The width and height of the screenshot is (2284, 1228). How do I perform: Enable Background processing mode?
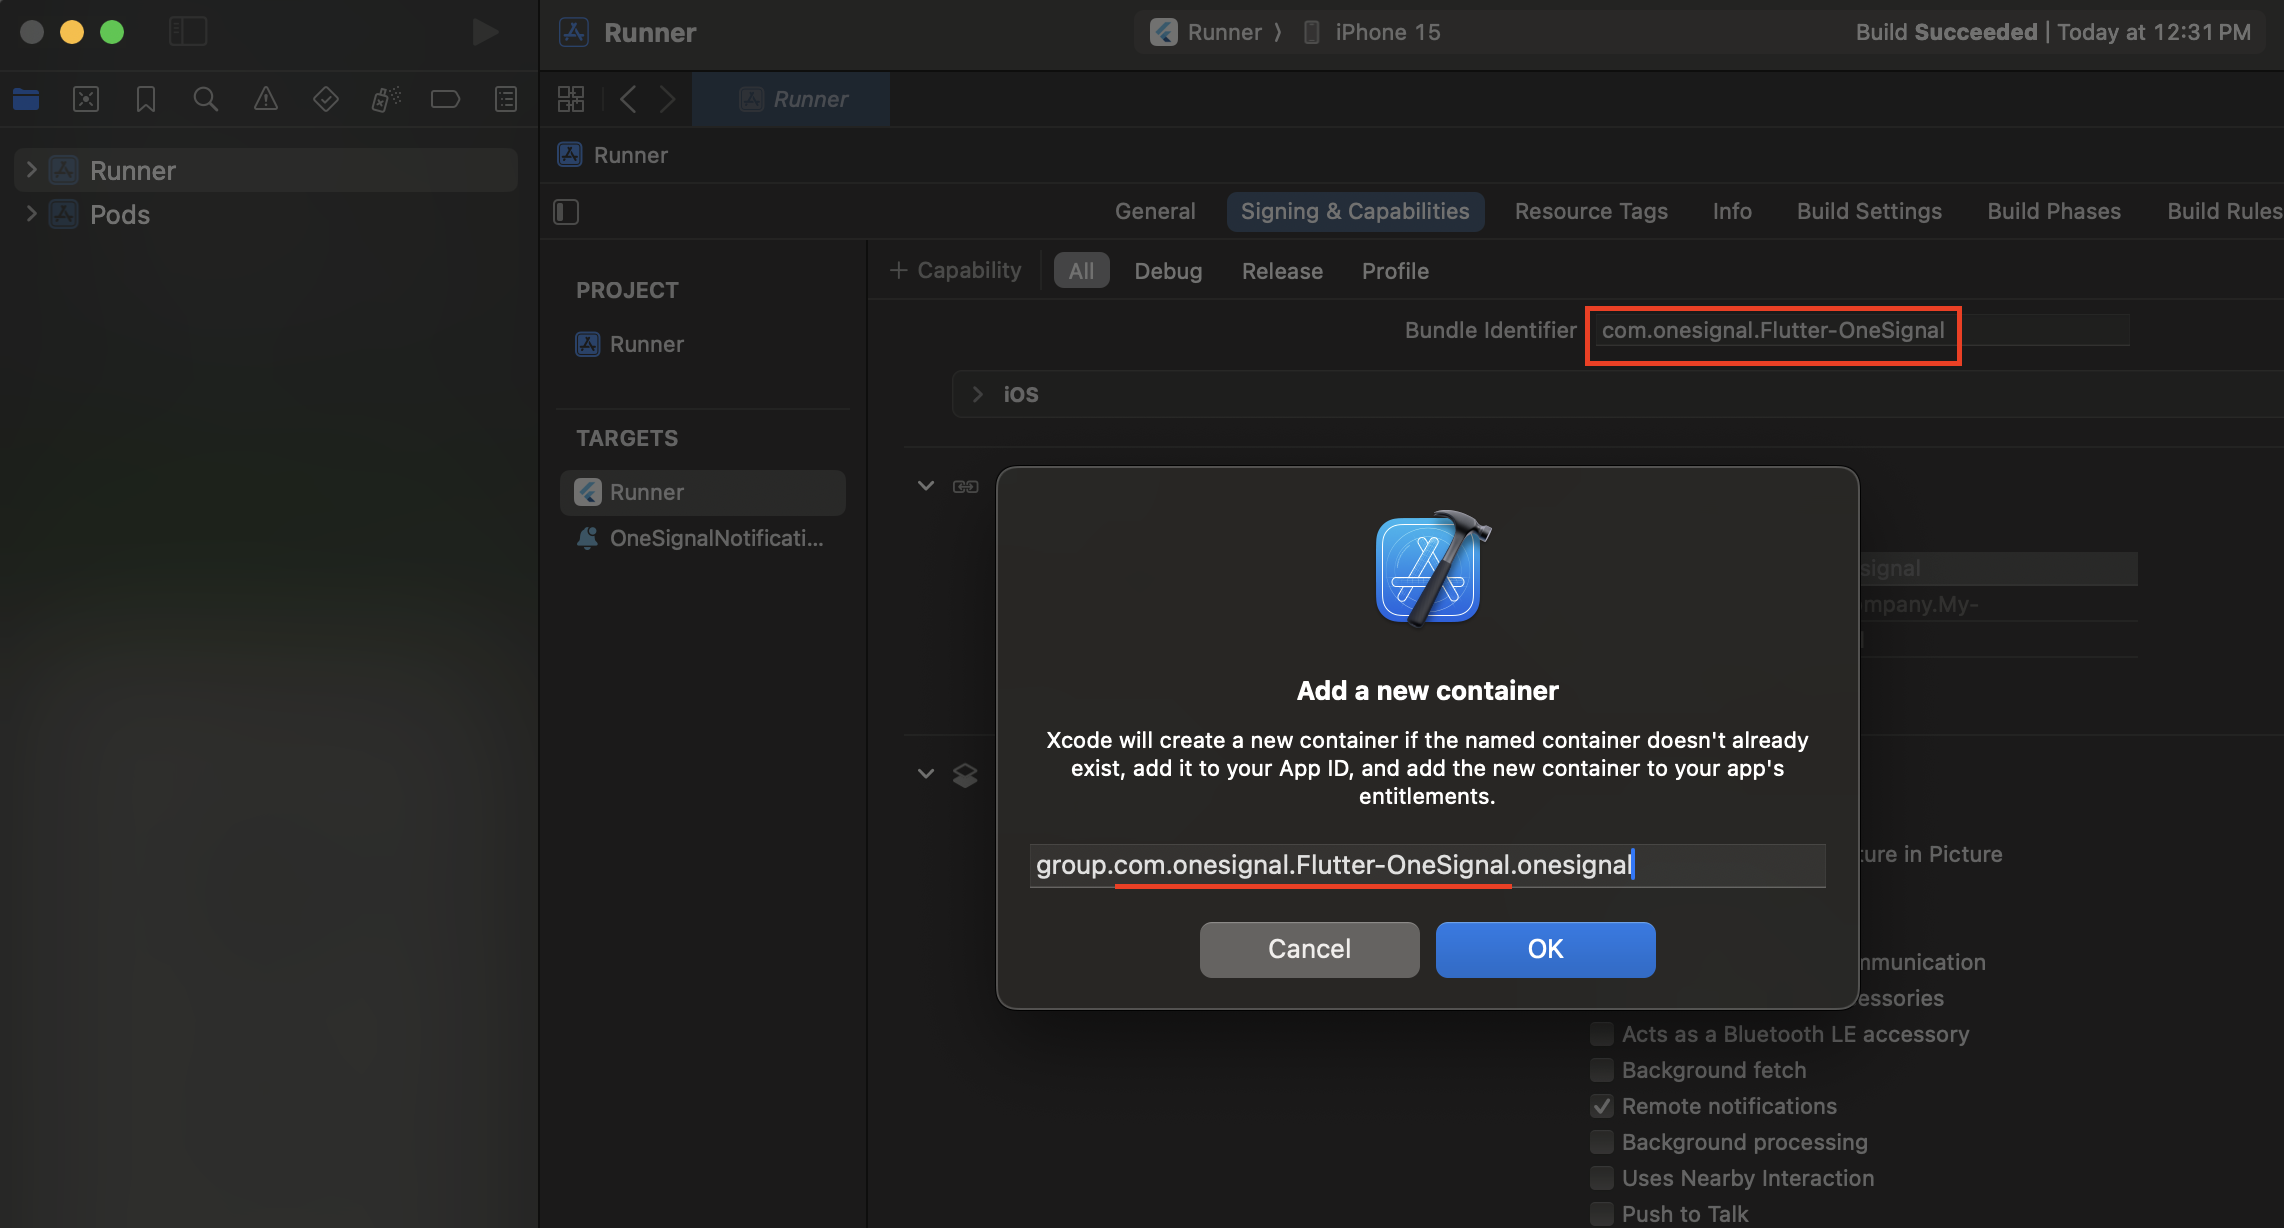1602,1142
